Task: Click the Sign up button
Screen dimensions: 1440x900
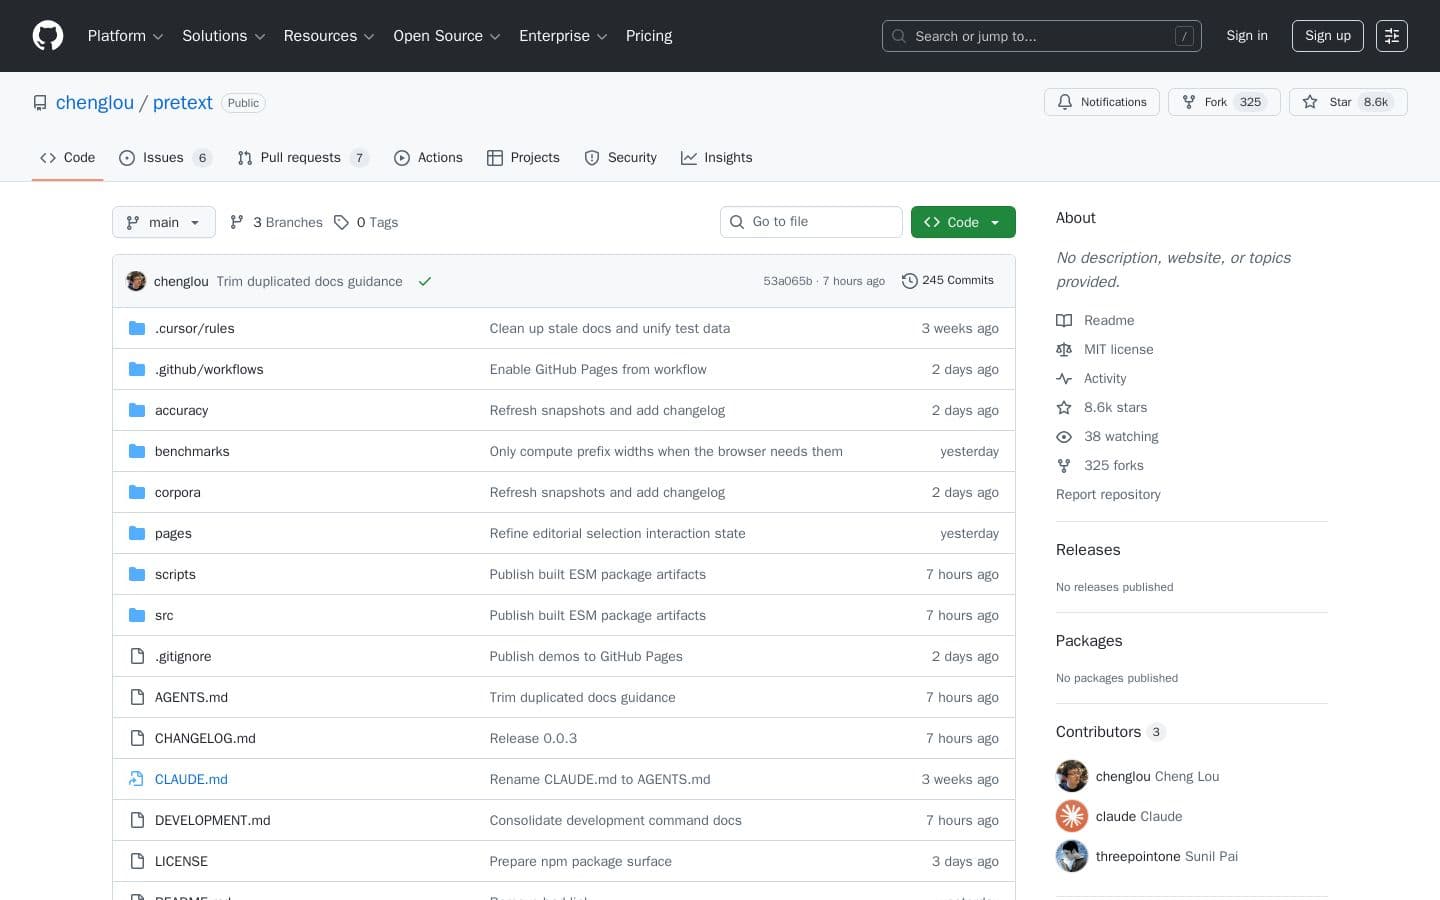Action: (x=1327, y=36)
